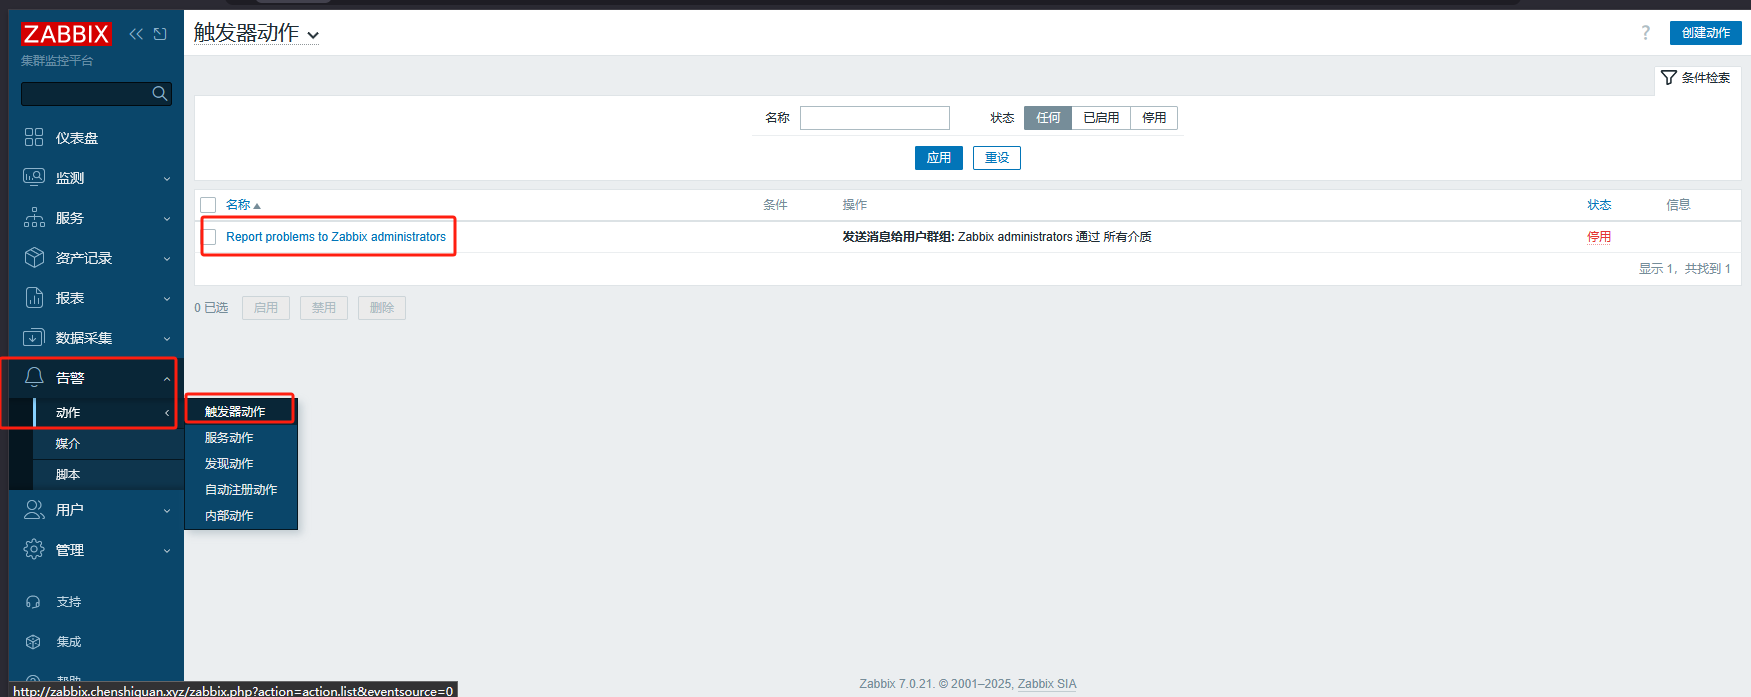Viewport: 1751px width, 697px height.
Task: Expand the 用户 menu chevron
Action: click(x=167, y=511)
